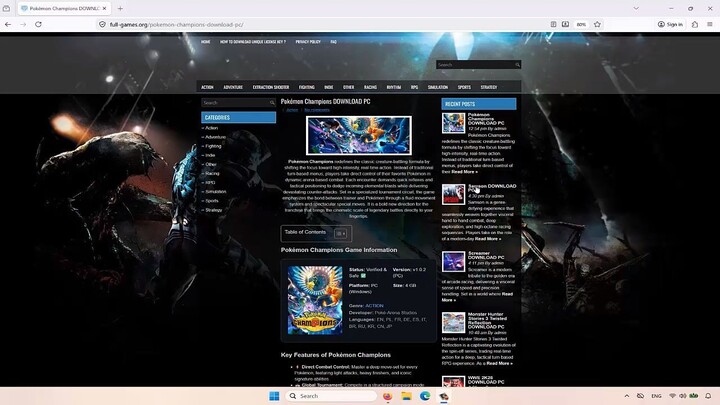Open the ACTION genre link in game info
The image size is (720, 405).
(x=374, y=305)
